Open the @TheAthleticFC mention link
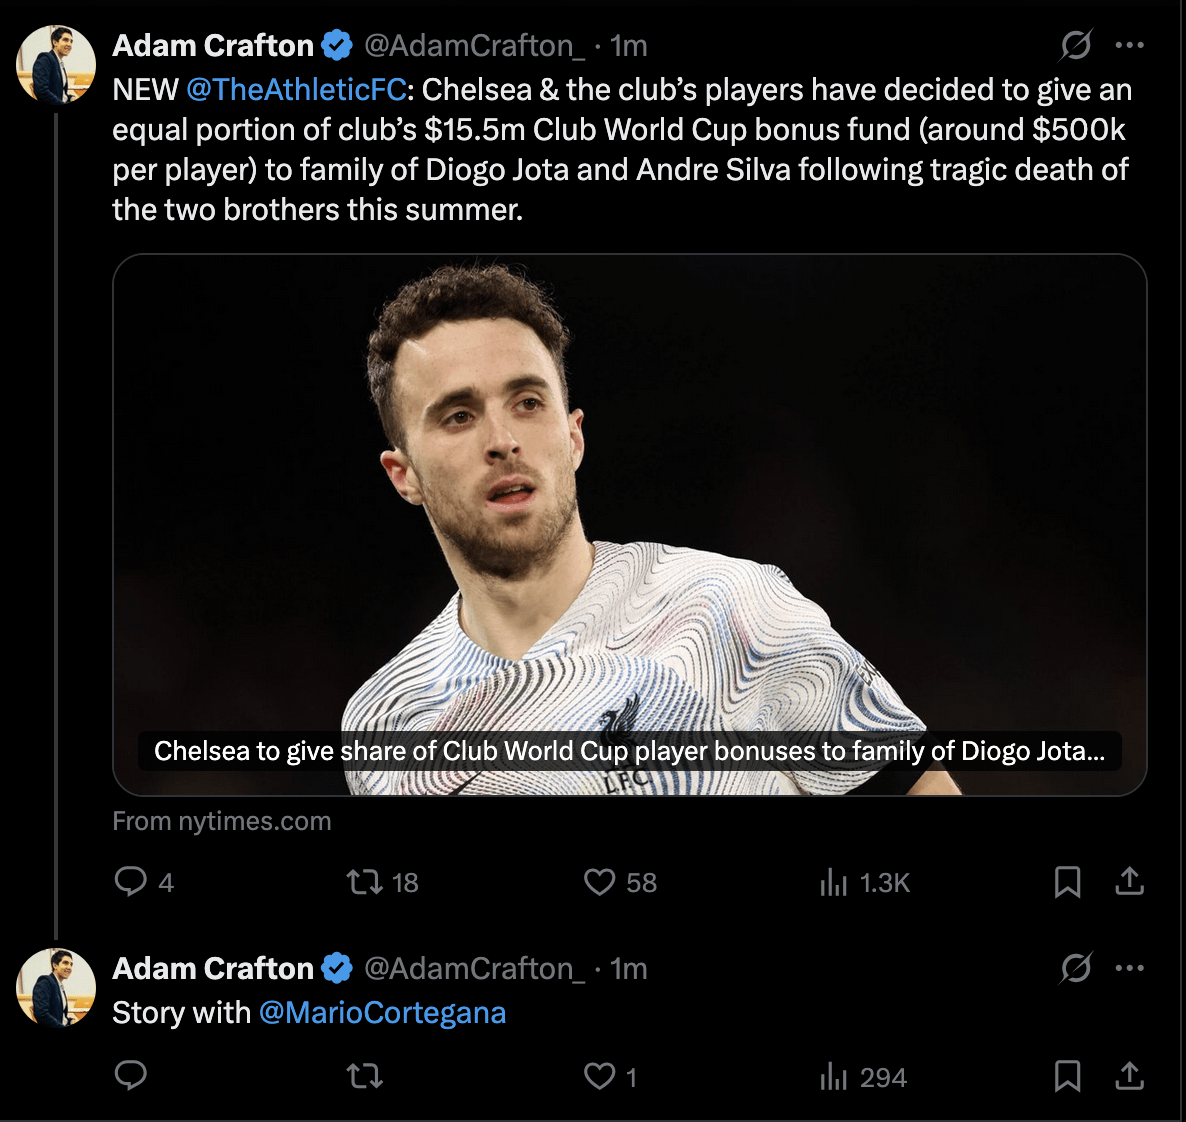Screen dimensions: 1186x1122 point(296,90)
